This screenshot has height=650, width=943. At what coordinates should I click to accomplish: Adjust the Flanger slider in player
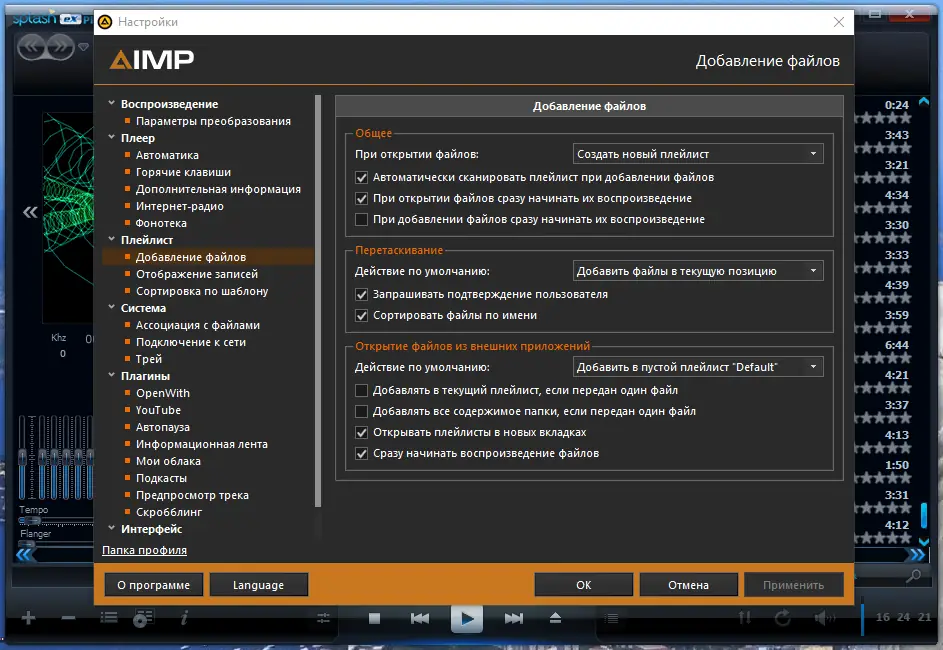click(26, 544)
